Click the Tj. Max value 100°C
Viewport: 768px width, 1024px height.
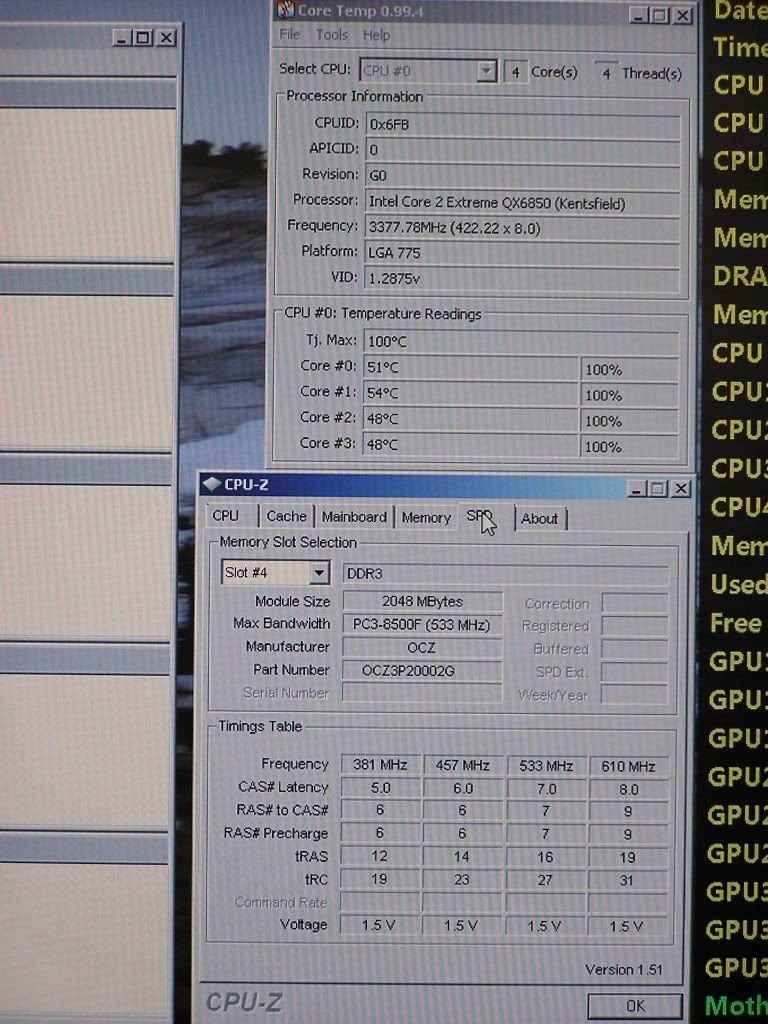[521, 342]
